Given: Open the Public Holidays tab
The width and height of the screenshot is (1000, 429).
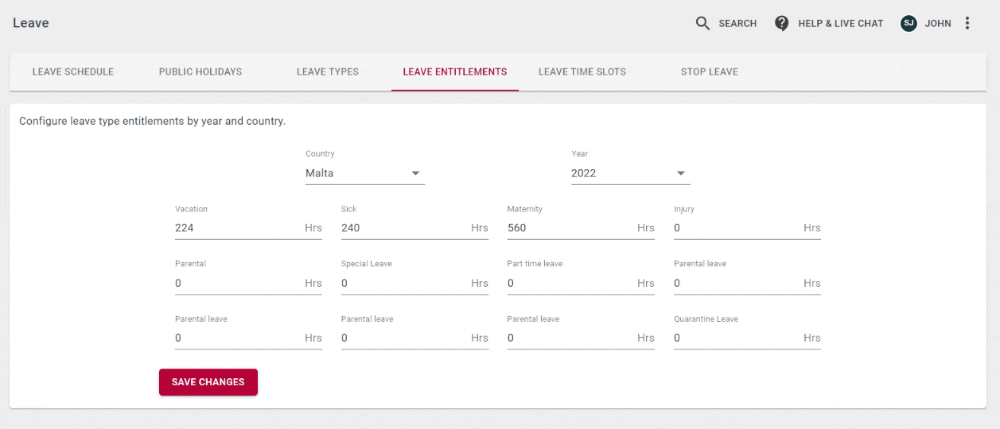Looking at the screenshot, I should [200, 72].
